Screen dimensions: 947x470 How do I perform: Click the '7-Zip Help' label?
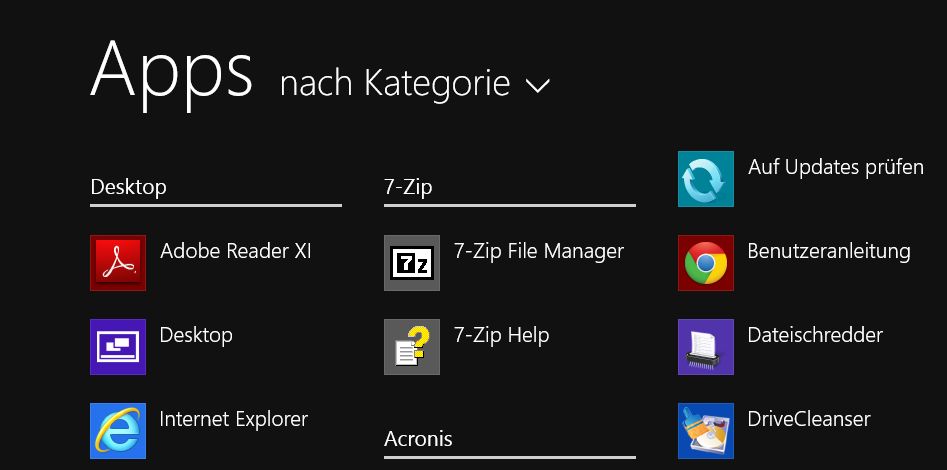(502, 335)
